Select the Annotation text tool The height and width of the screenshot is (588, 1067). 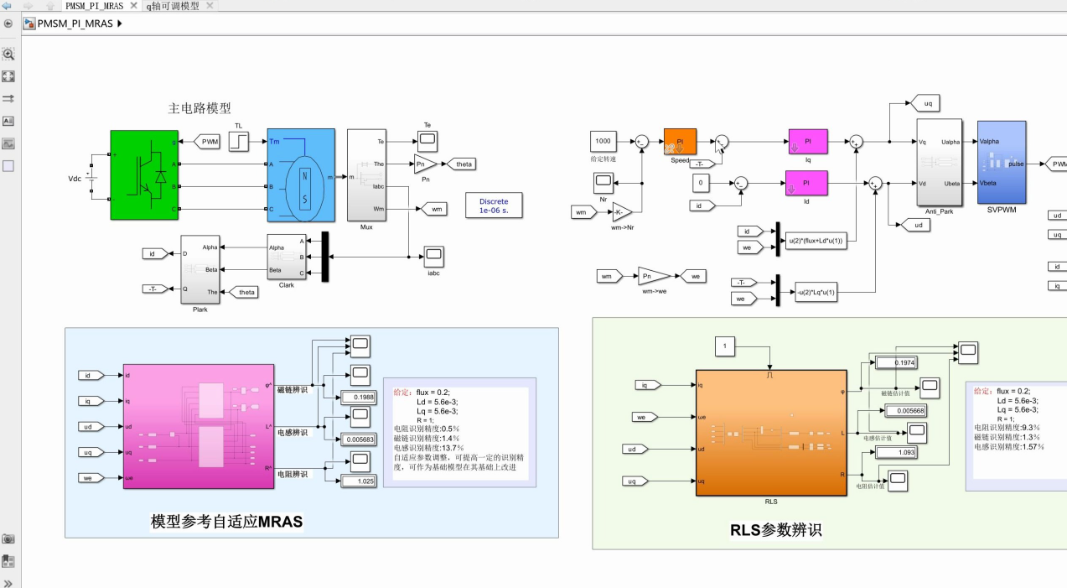coord(8,120)
